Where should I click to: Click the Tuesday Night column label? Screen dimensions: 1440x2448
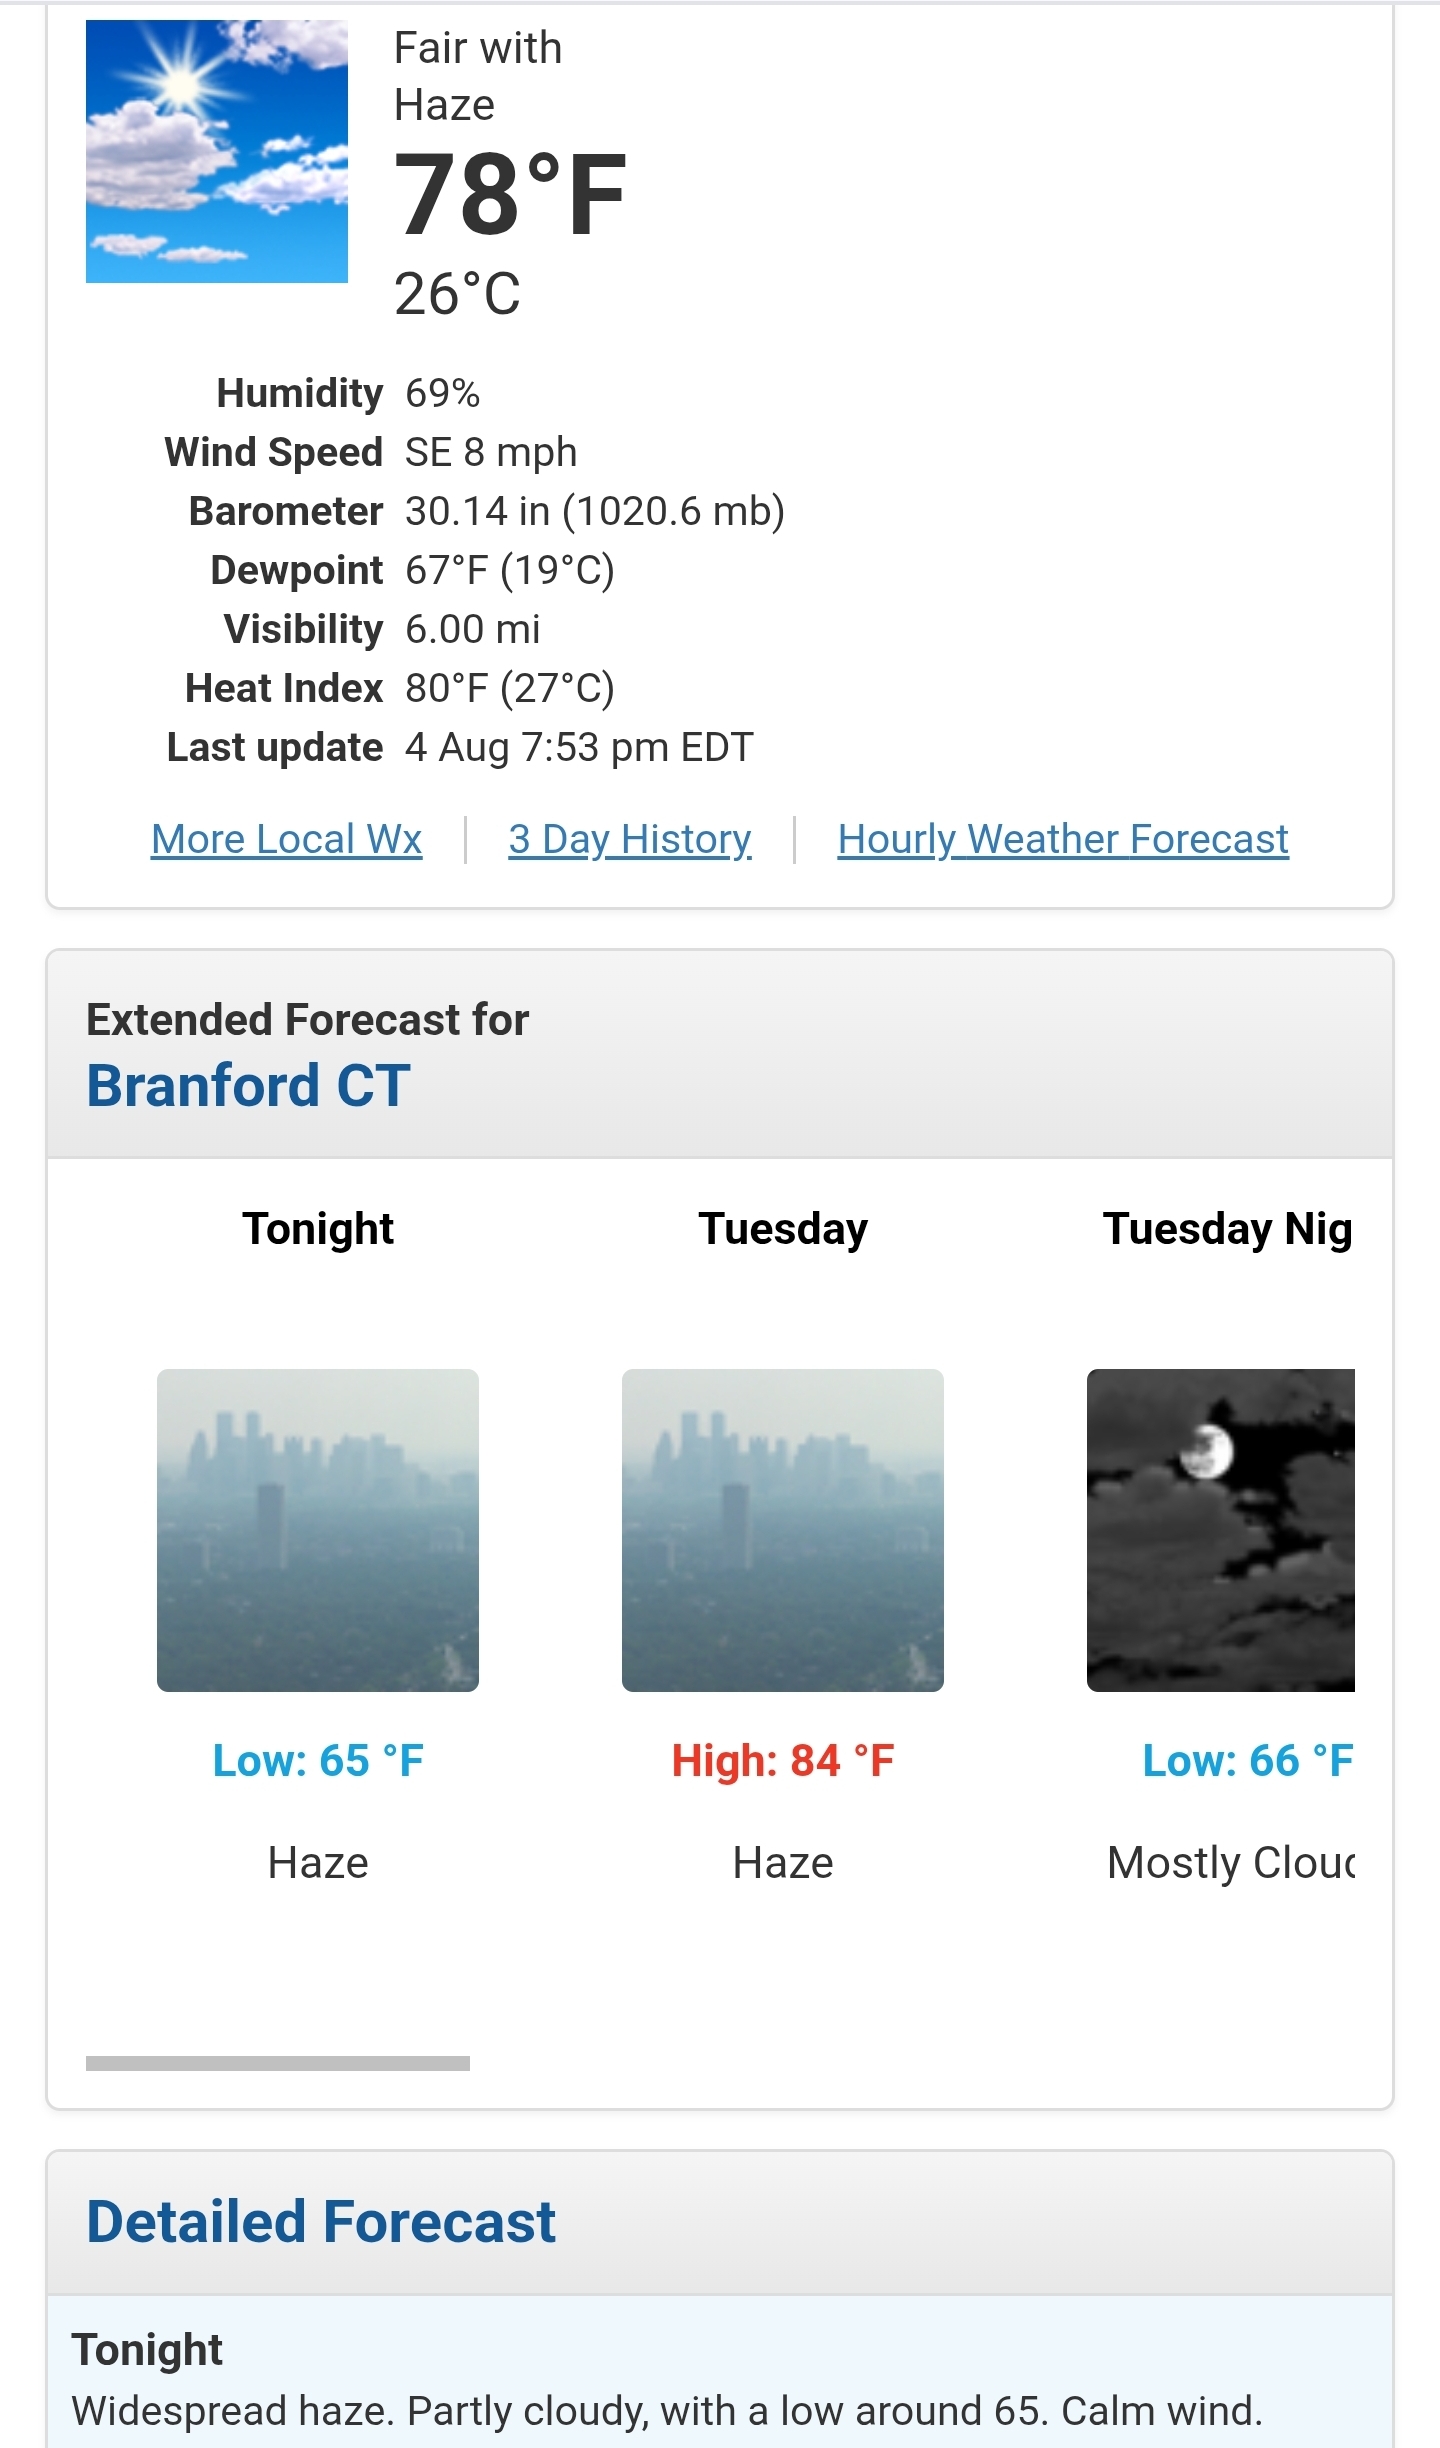click(1228, 1229)
